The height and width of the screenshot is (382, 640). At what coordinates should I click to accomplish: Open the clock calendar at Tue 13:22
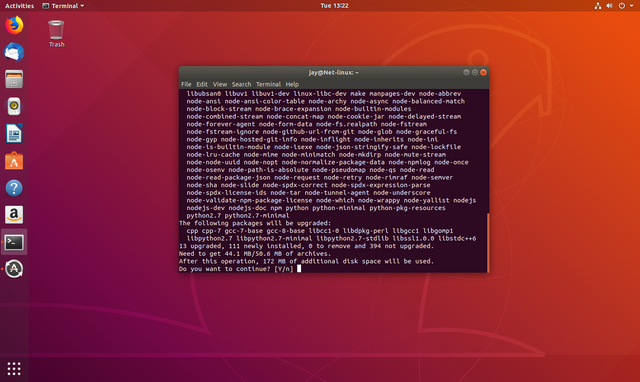coord(334,6)
